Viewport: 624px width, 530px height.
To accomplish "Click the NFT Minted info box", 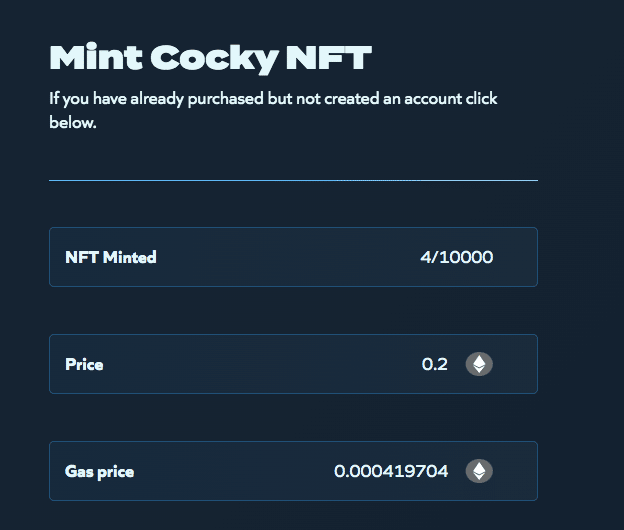I will [x=293, y=257].
